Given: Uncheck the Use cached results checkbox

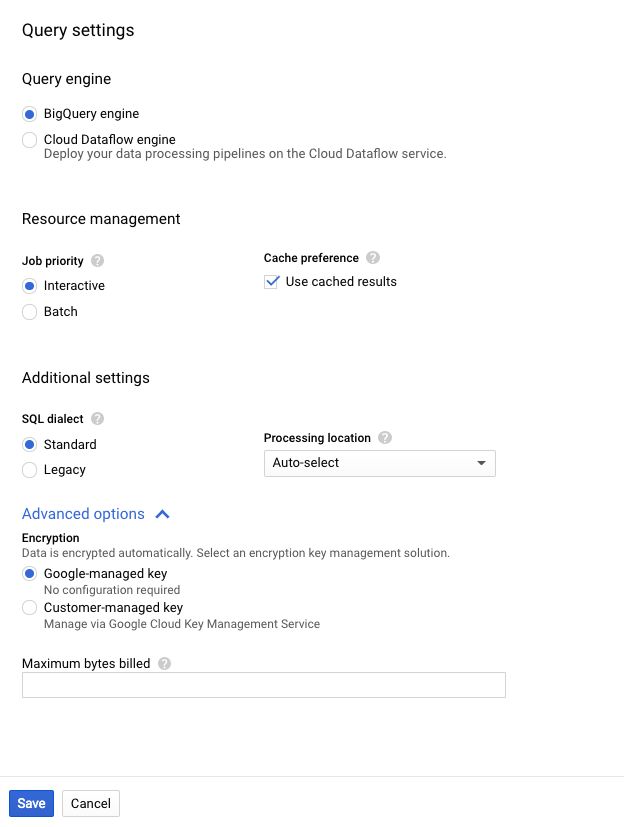Looking at the screenshot, I should click(x=271, y=282).
